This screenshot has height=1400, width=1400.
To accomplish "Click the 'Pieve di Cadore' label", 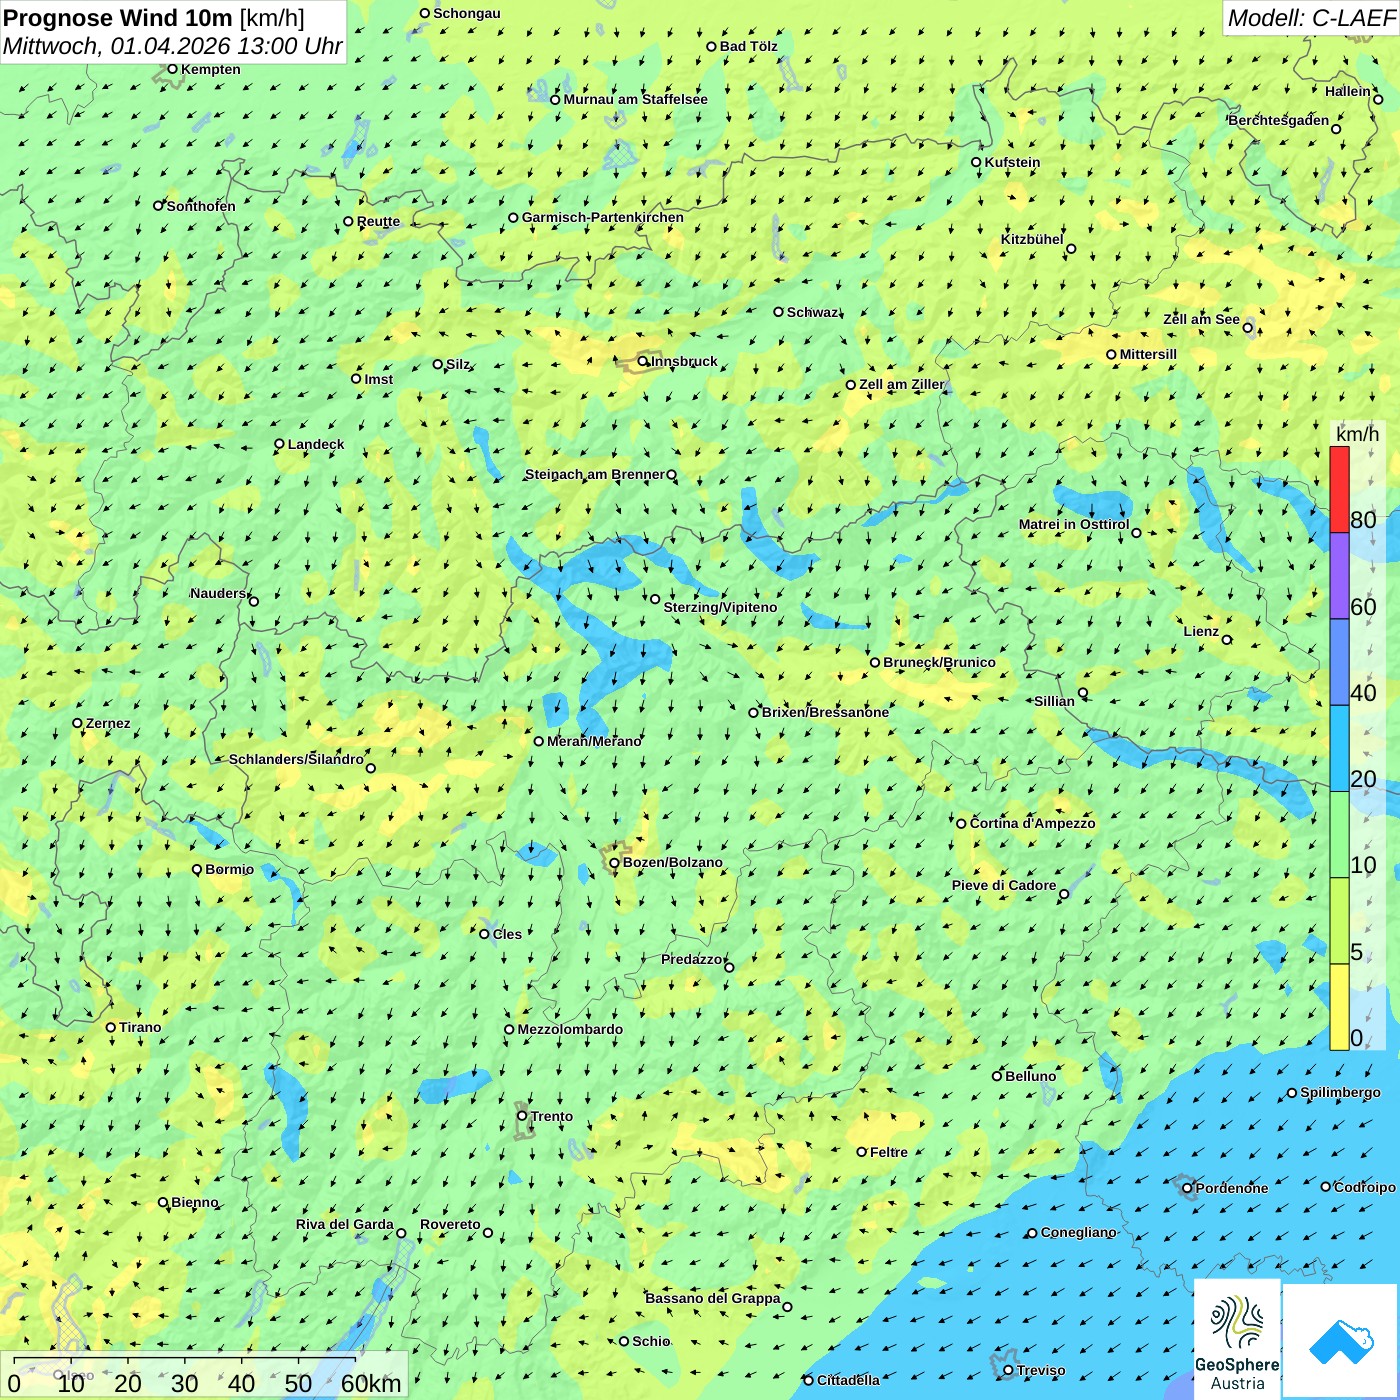I will coord(1004,885).
